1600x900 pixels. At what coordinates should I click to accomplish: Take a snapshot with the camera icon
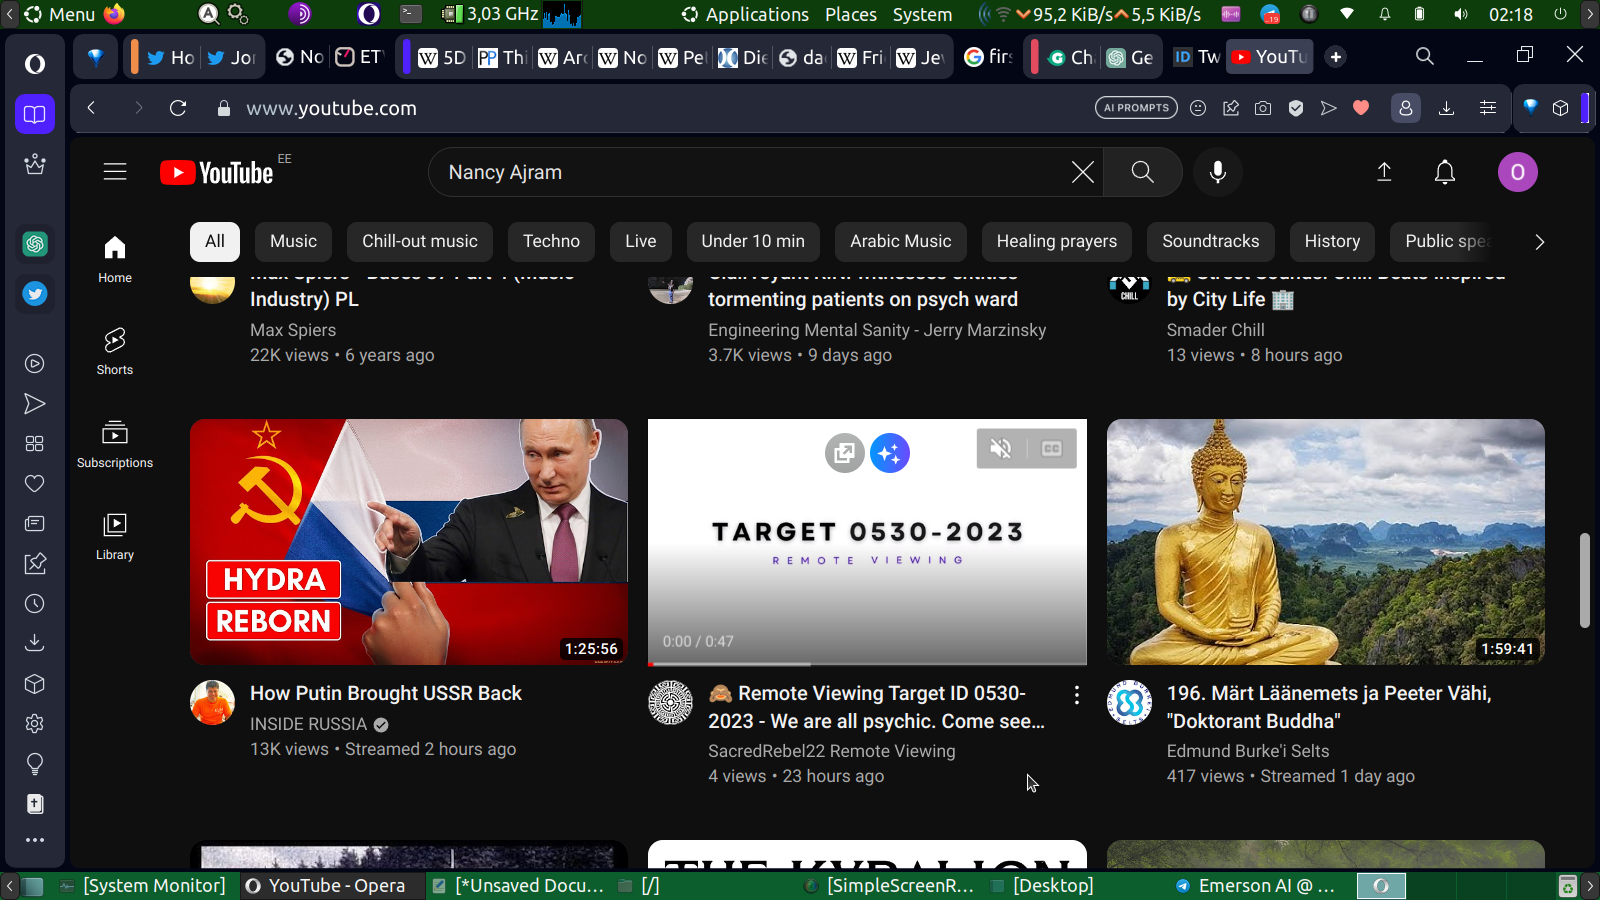1263,108
